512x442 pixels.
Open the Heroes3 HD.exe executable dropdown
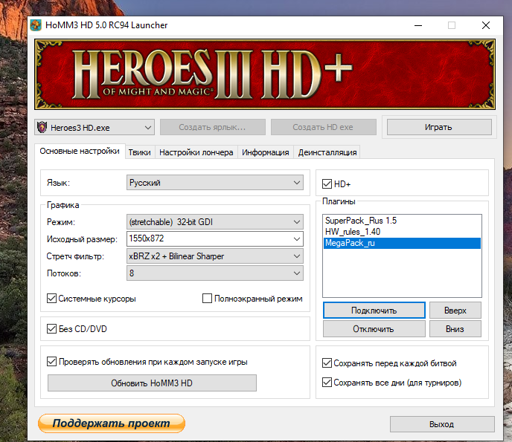coord(94,127)
